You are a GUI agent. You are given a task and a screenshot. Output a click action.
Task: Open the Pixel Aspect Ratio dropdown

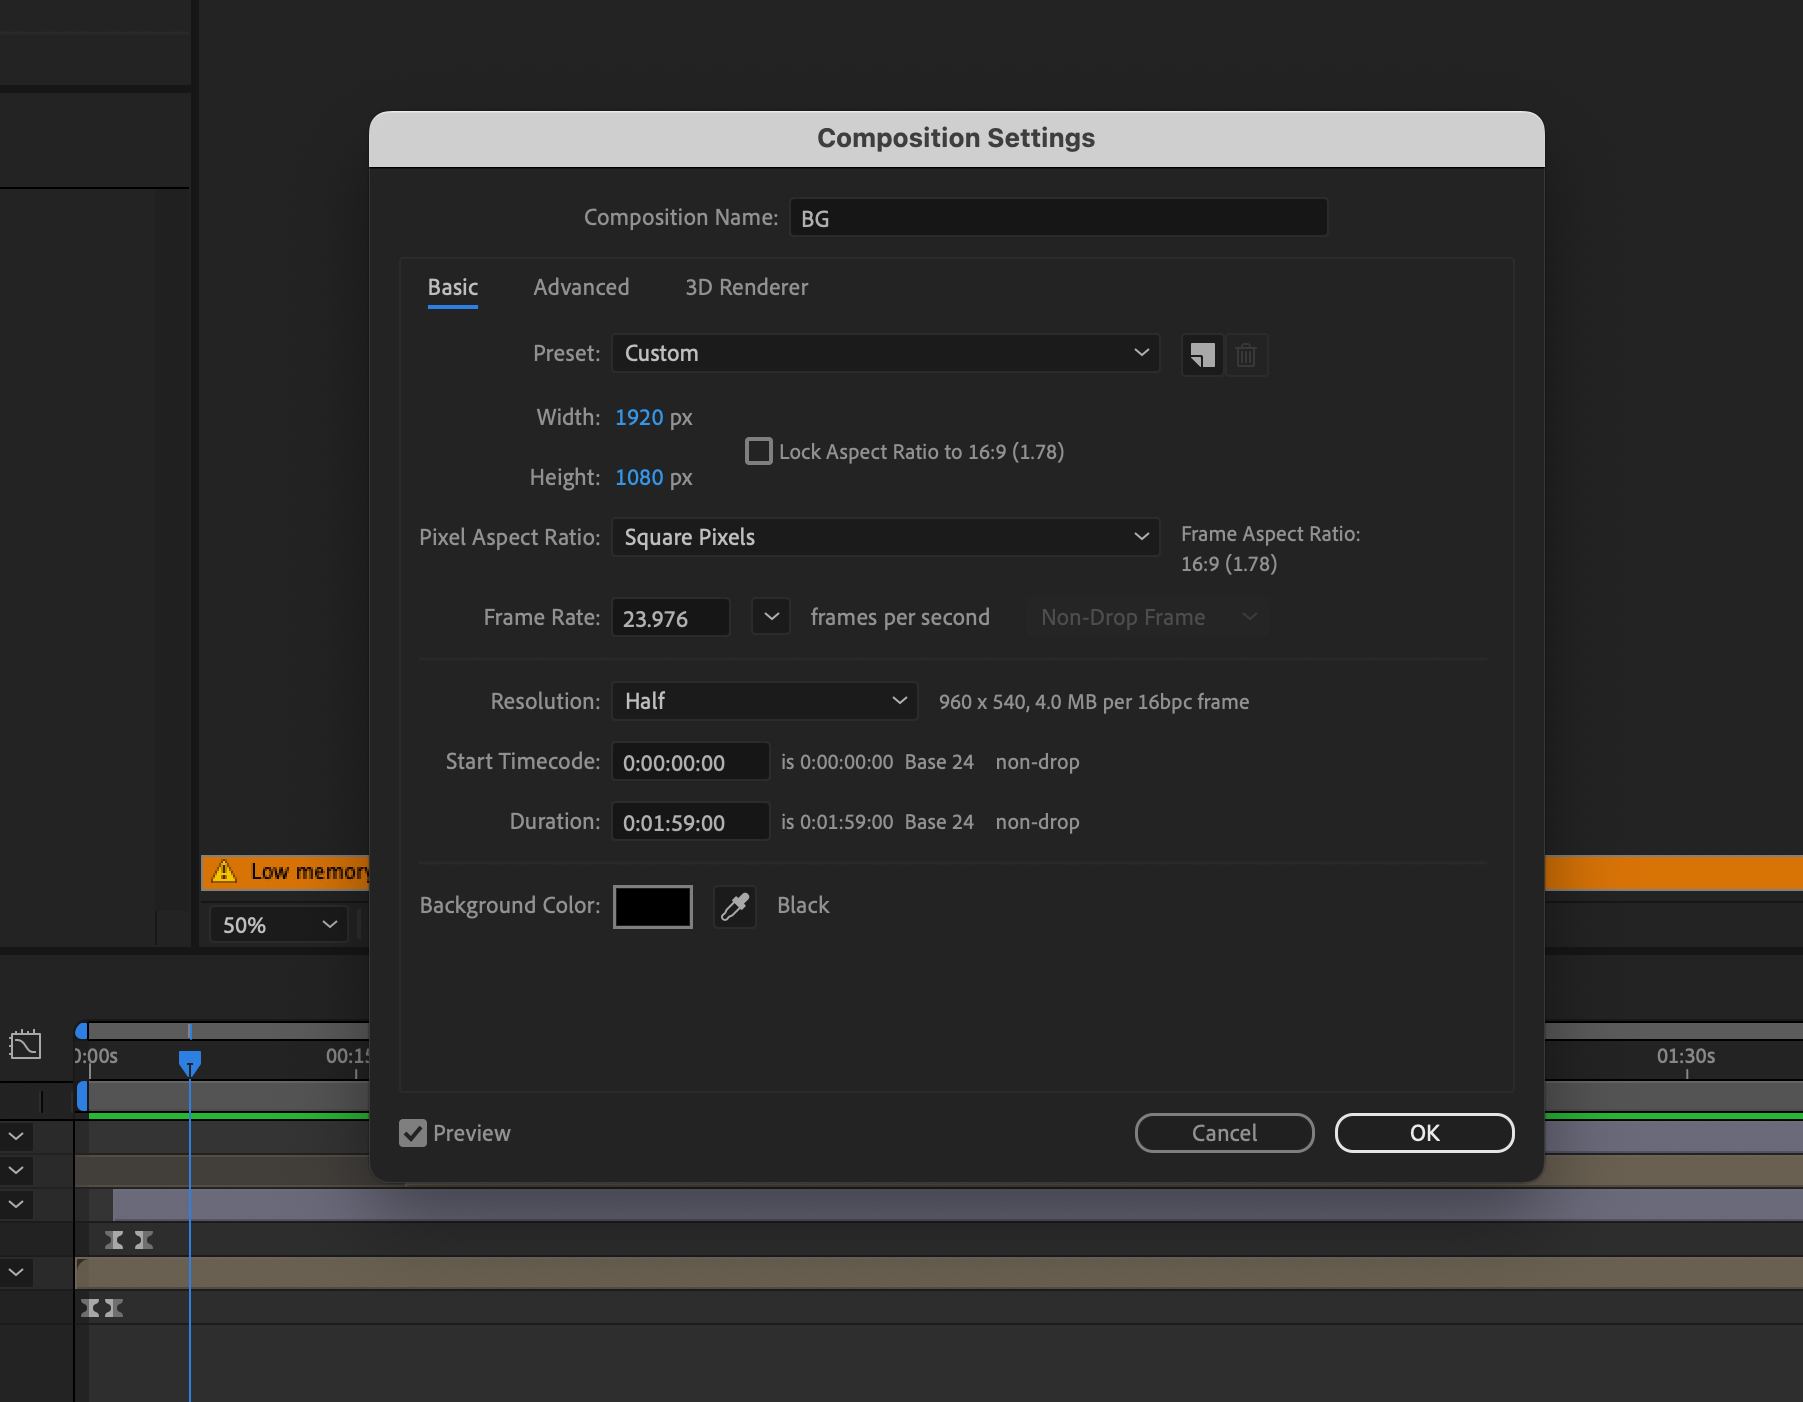884,537
